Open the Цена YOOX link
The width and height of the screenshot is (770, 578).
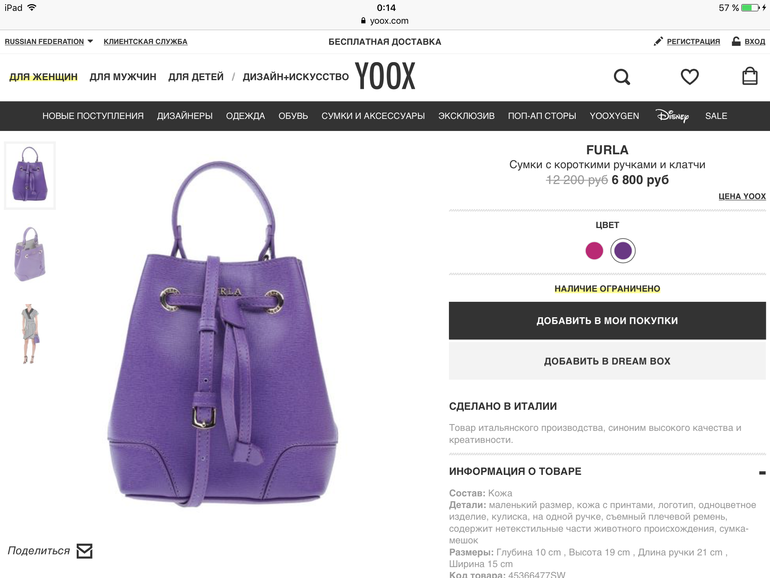[742, 196]
